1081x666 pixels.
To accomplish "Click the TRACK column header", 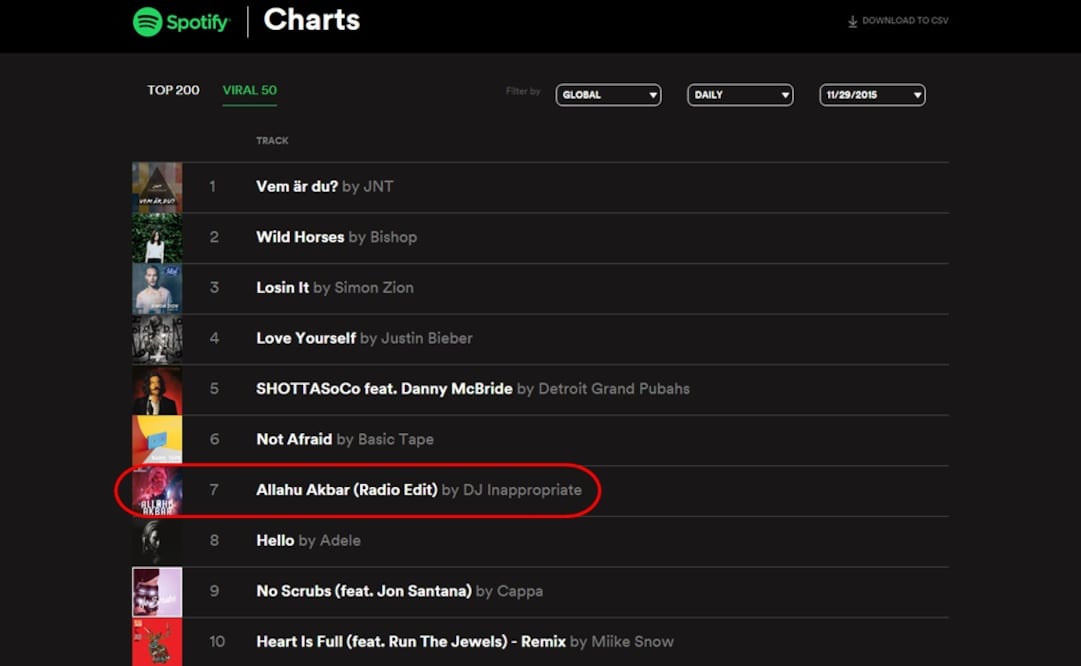I will click(x=271, y=140).
